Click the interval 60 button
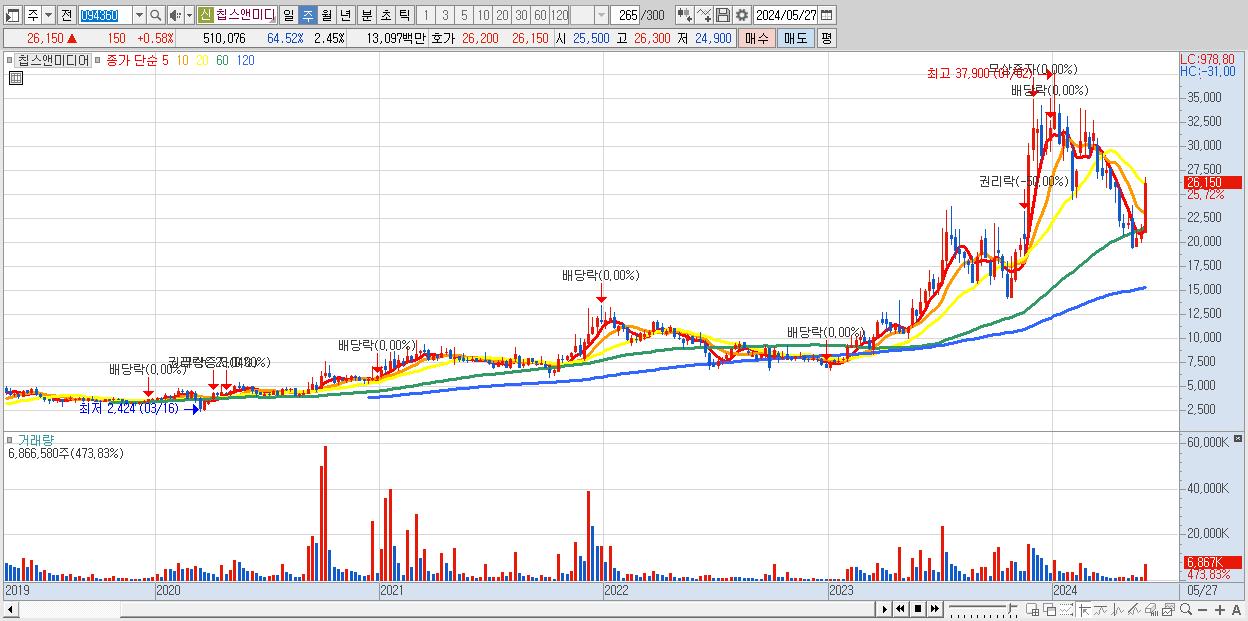Image resolution: width=1248 pixels, height=621 pixels. 540,15
